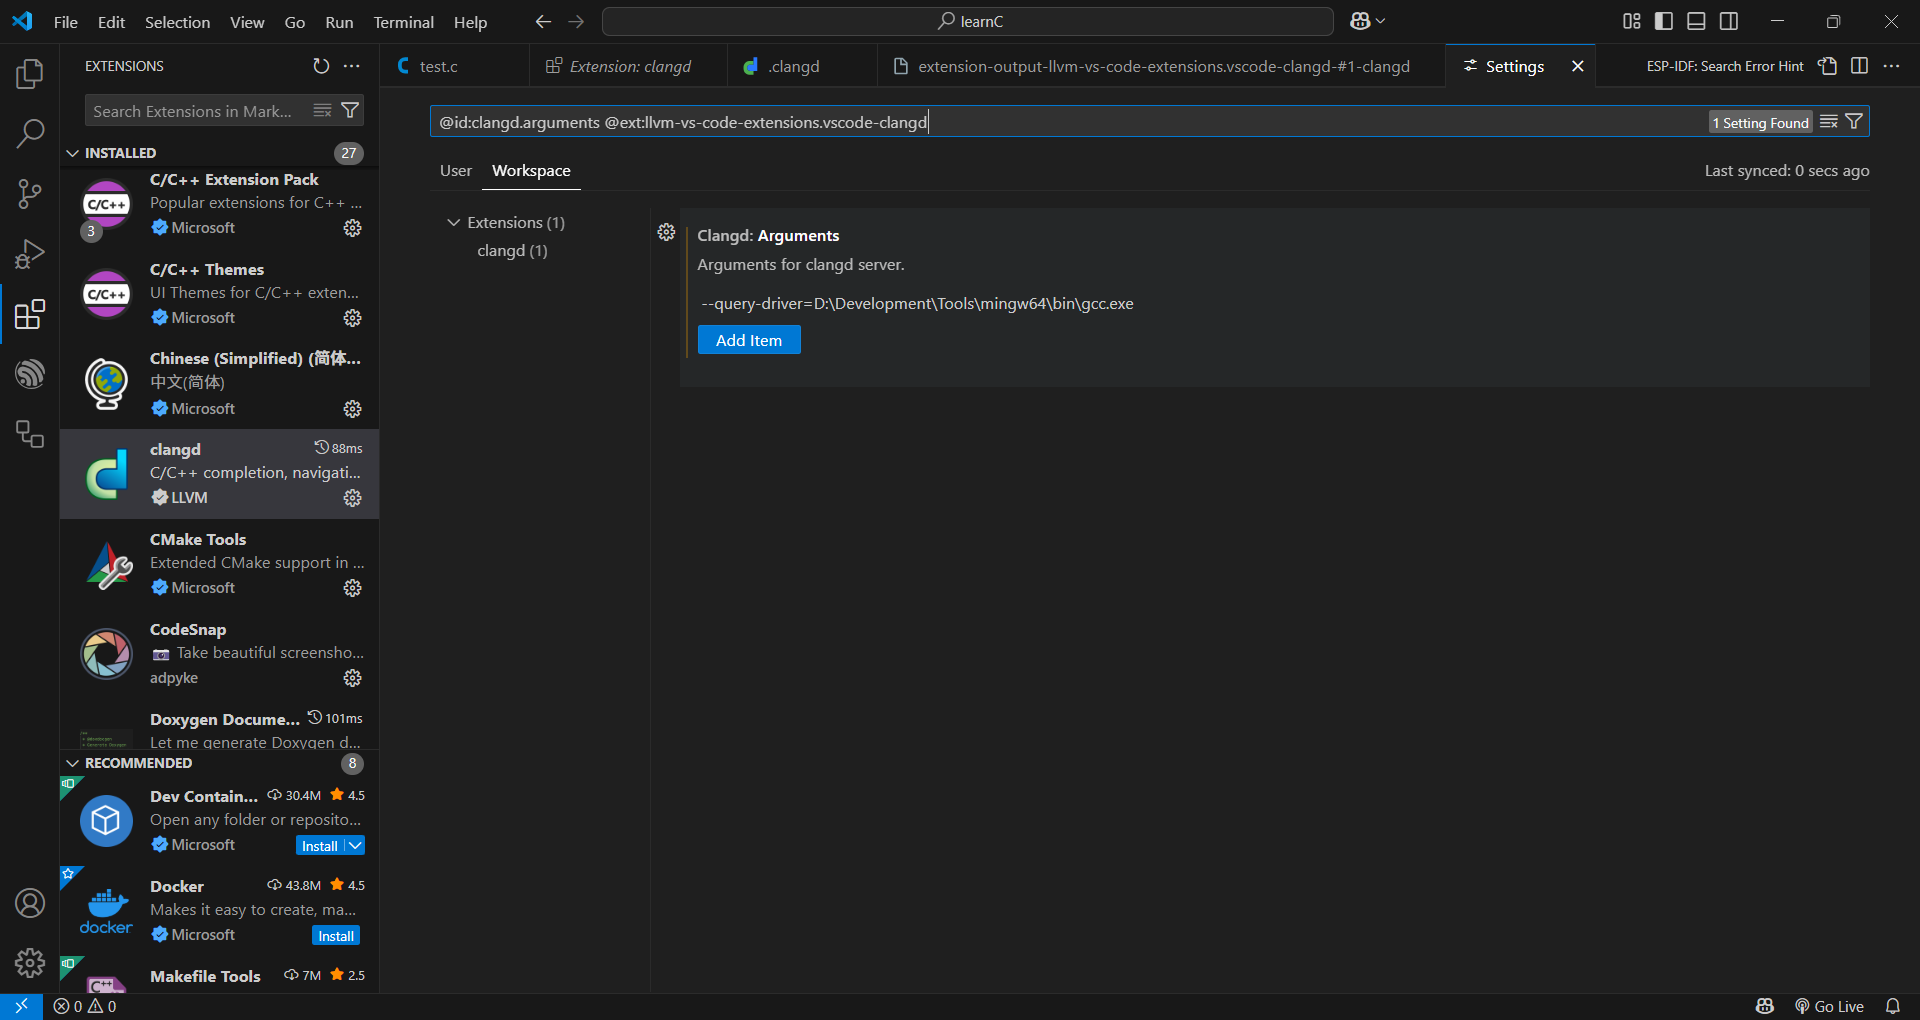Open the Copilot chat icon in title bar

pyautogui.click(x=1360, y=21)
